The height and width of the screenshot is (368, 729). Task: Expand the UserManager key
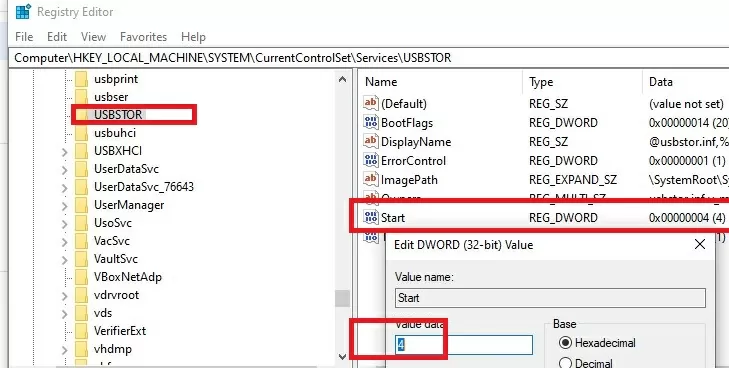(64, 205)
